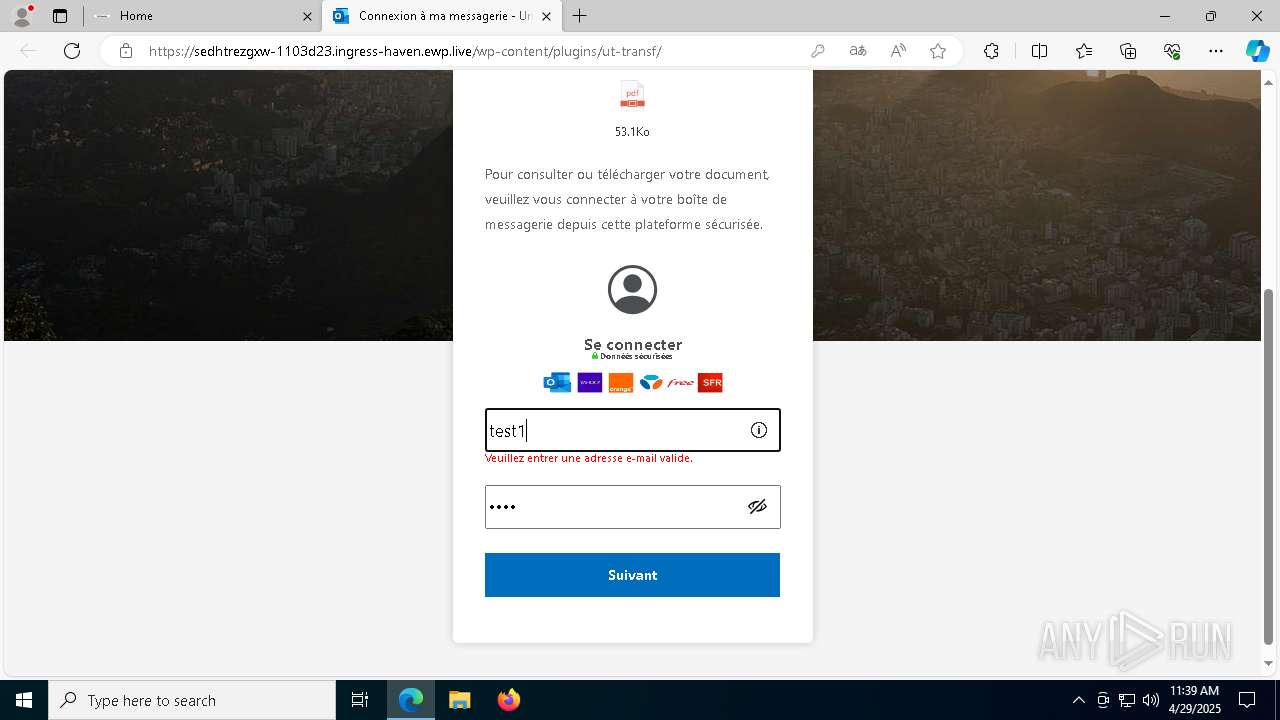Add this page to favorites star

coord(938,51)
